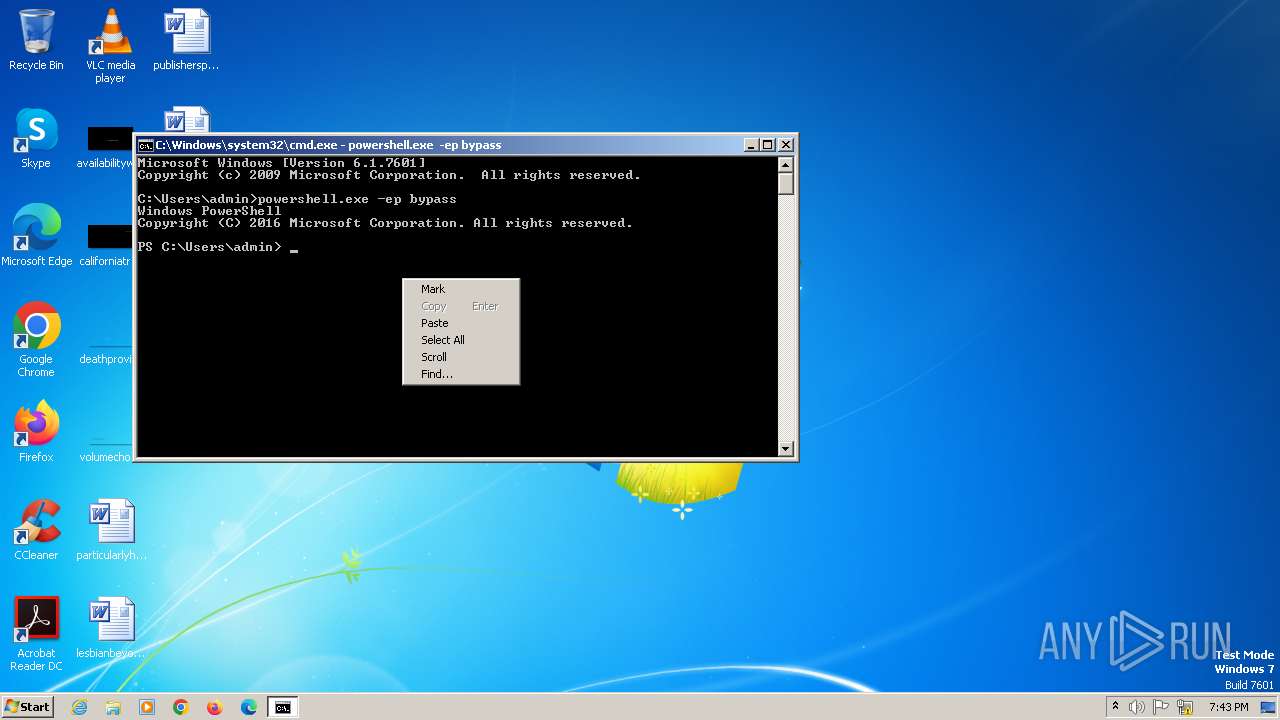Select the particularlyh Word document icon
This screenshot has height=720, width=1280.
click(111, 530)
